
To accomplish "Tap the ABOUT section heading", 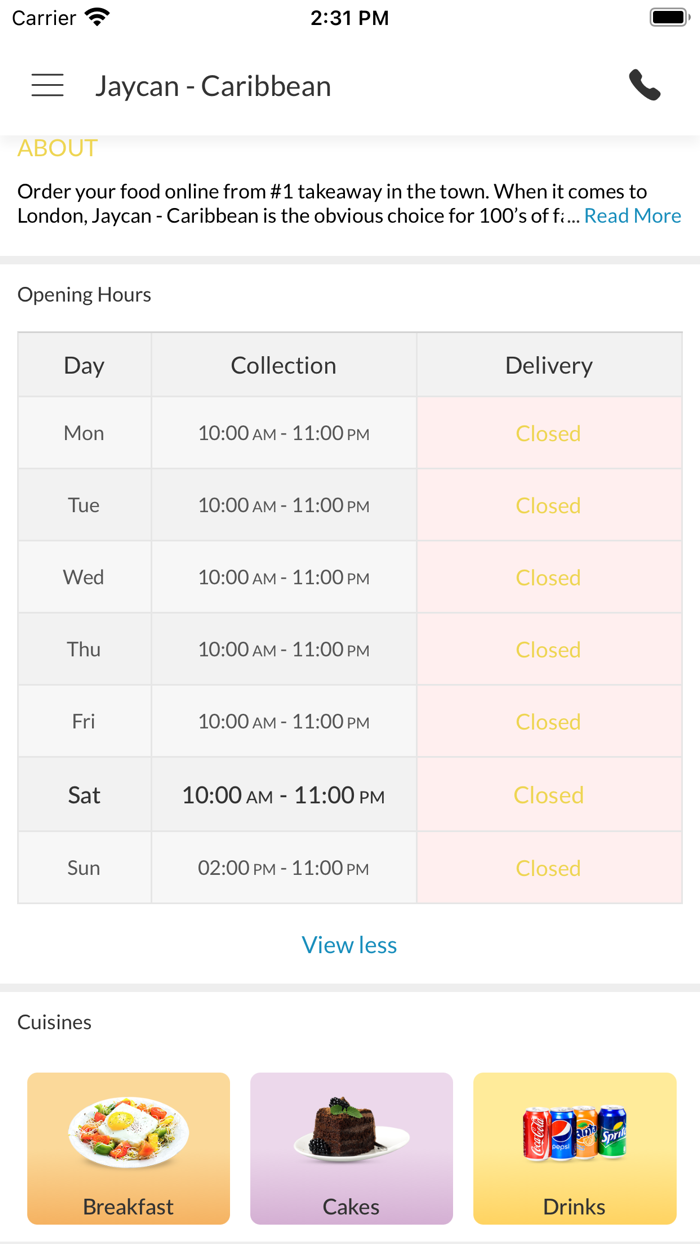I will pyautogui.click(x=58, y=148).
